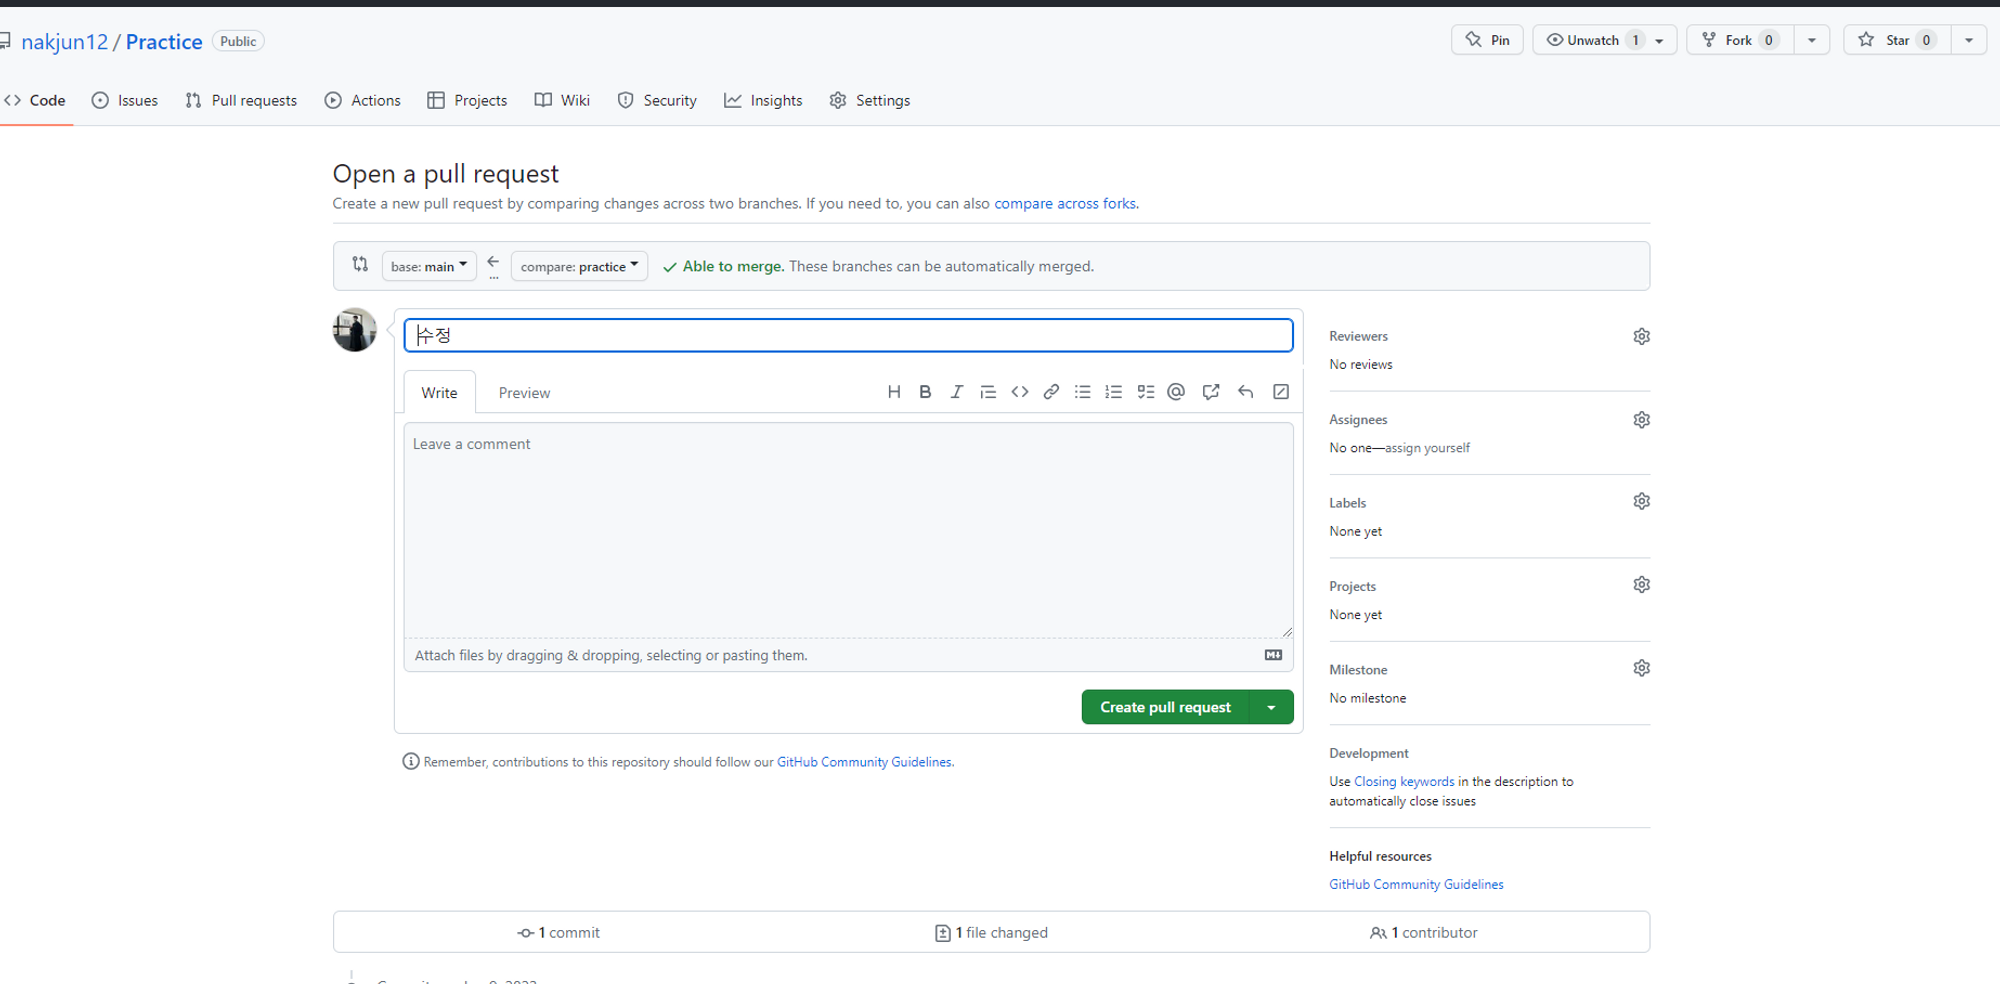
Task: Expand the Unwatch notification dropdown arrow
Action: pos(1660,40)
